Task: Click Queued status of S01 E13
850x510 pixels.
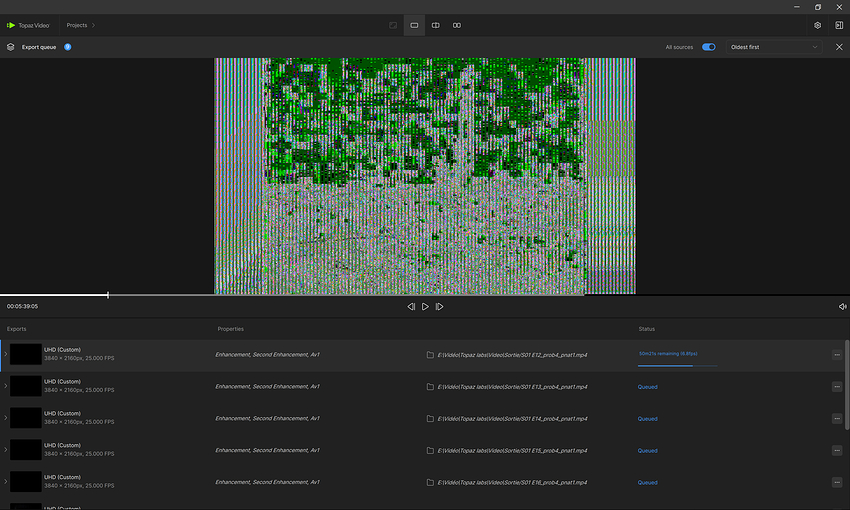Action: pyautogui.click(x=647, y=387)
